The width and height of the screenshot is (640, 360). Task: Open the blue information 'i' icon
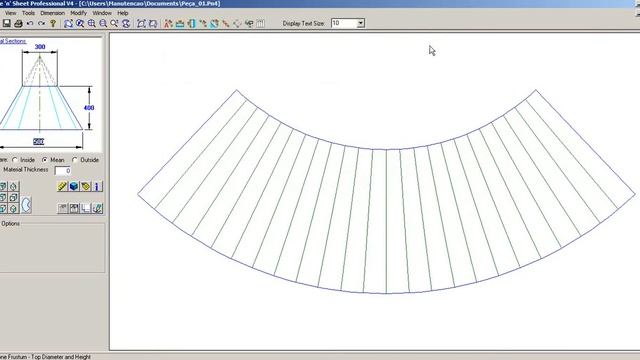pyautogui.click(x=97, y=187)
